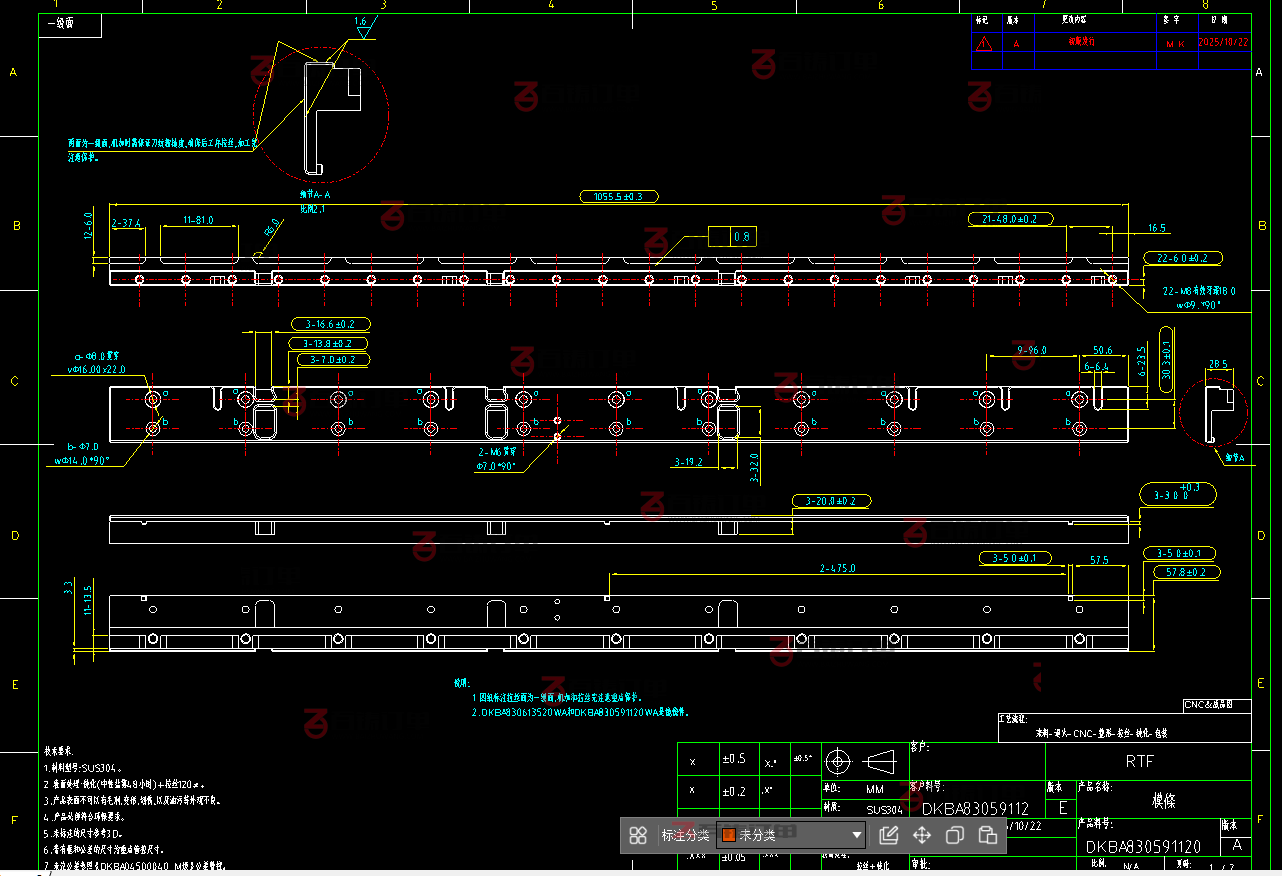This screenshot has height=876, width=1282.
Task: Select the 1055.5 ±0.3 overall length dimension
Action: tap(619, 197)
